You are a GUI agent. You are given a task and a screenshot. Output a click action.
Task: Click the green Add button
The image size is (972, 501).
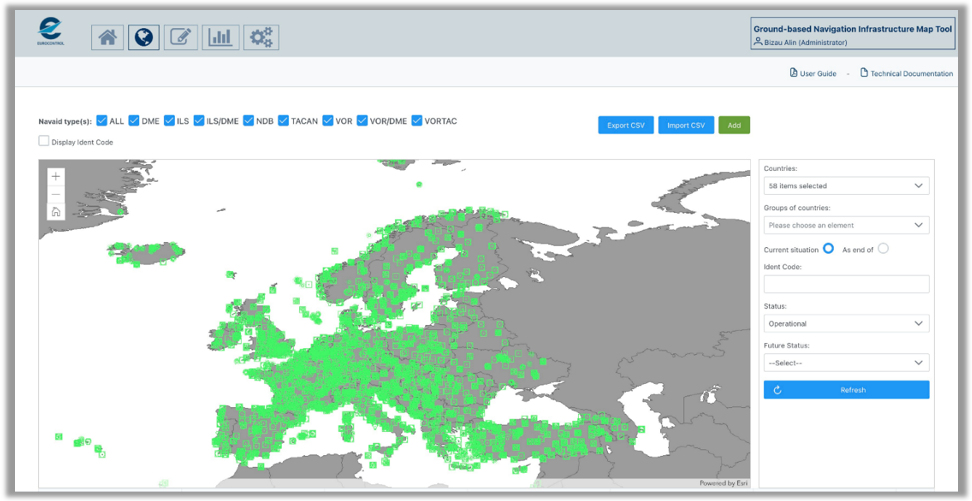pos(734,125)
